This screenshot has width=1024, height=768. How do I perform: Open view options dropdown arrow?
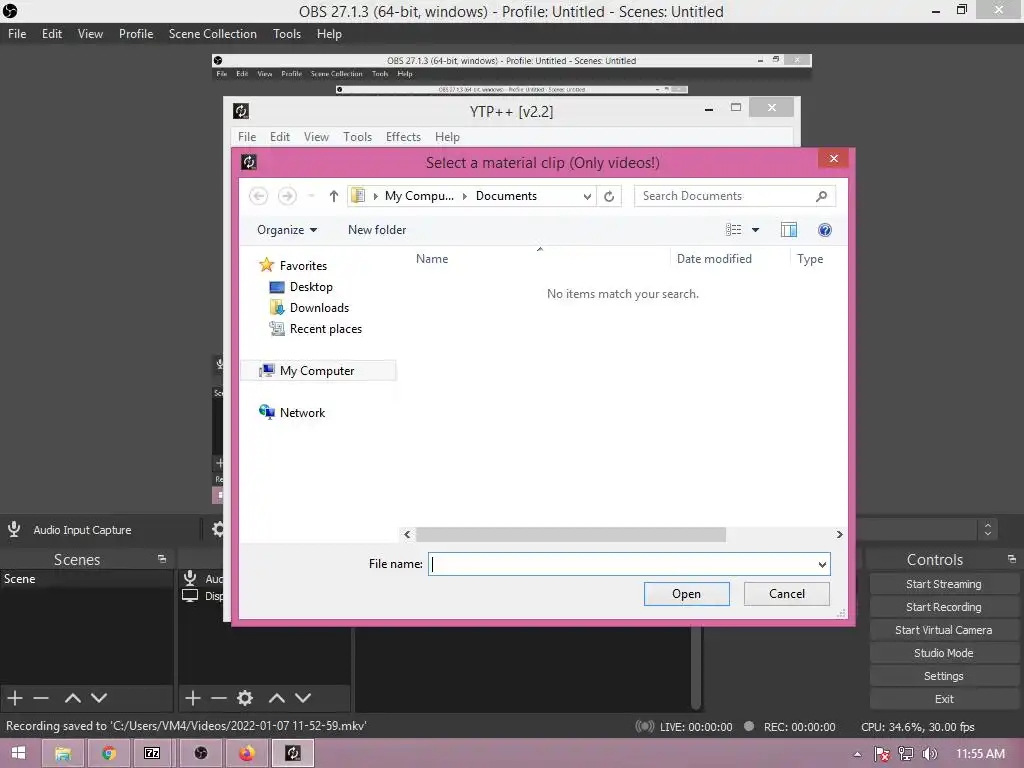pyautogui.click(x=756, y=230)
